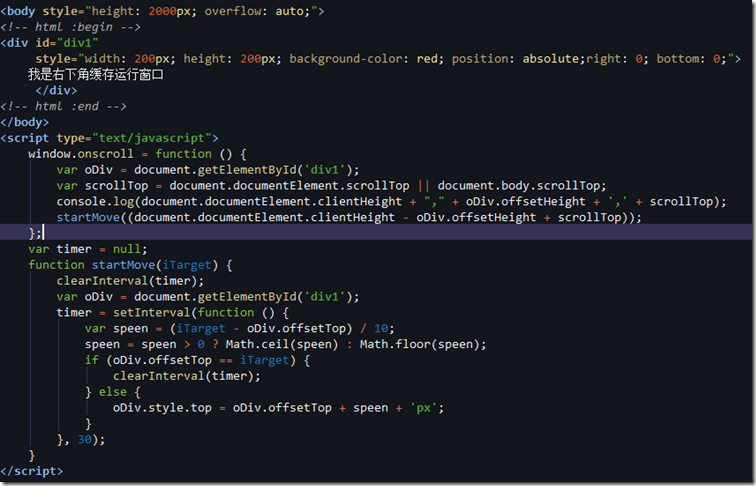
Task: Click the '}, 30);' line
Action: coord(81,440)
